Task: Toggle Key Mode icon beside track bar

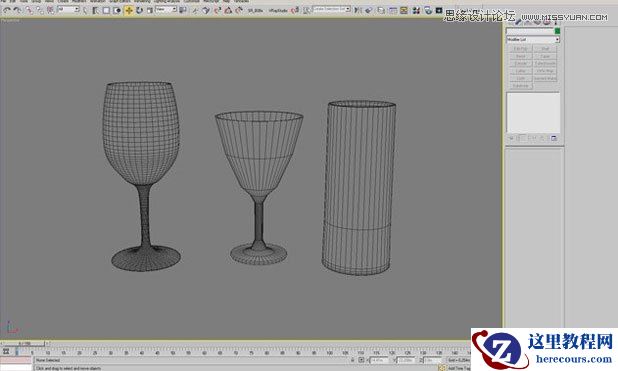Action: (6, 351)
